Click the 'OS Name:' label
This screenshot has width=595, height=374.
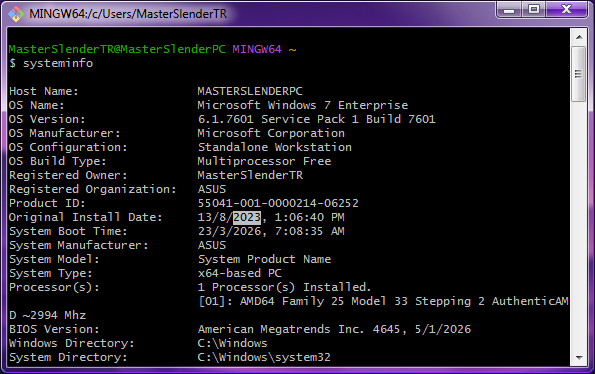[x=36, y=105]
